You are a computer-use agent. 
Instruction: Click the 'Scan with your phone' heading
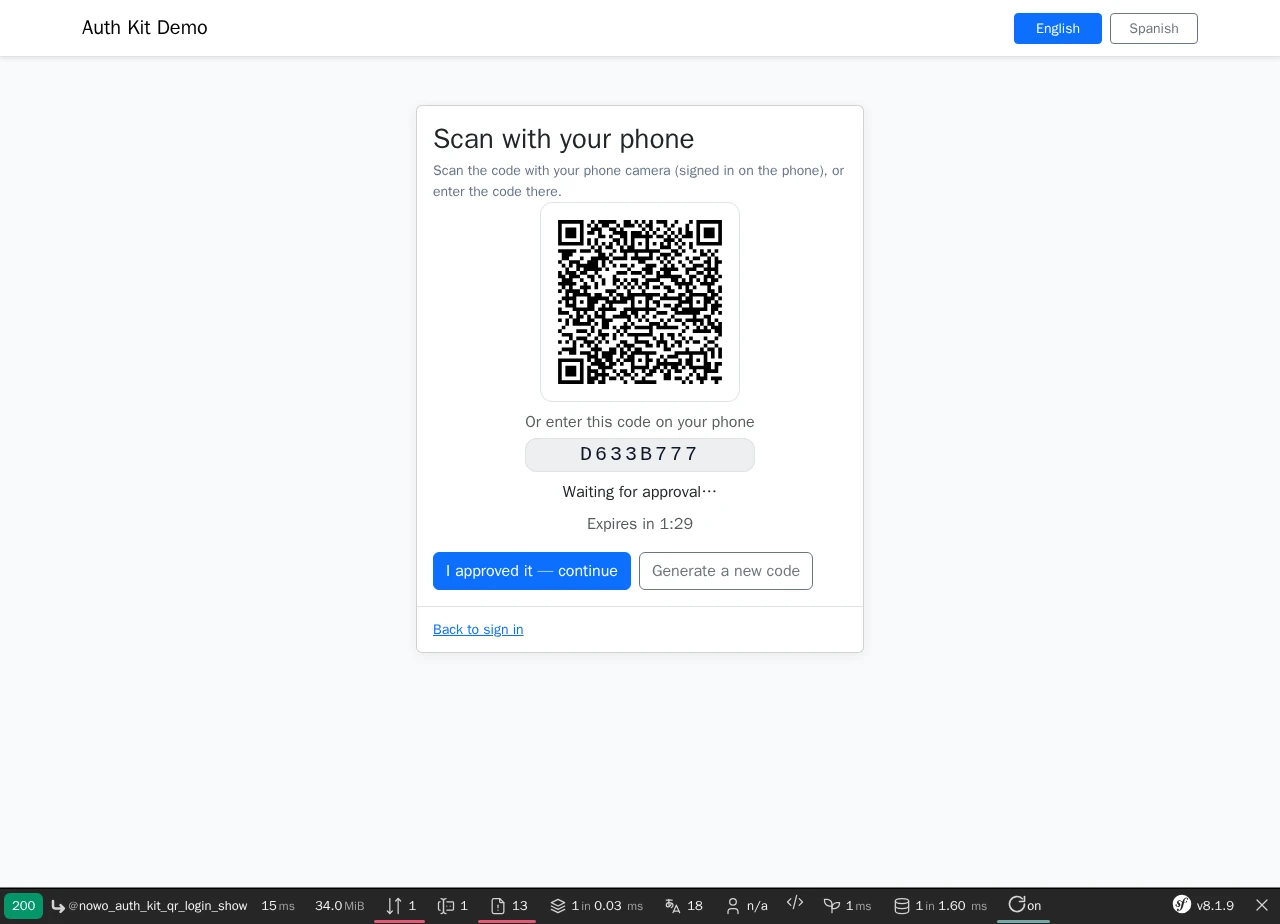(564, 139)
